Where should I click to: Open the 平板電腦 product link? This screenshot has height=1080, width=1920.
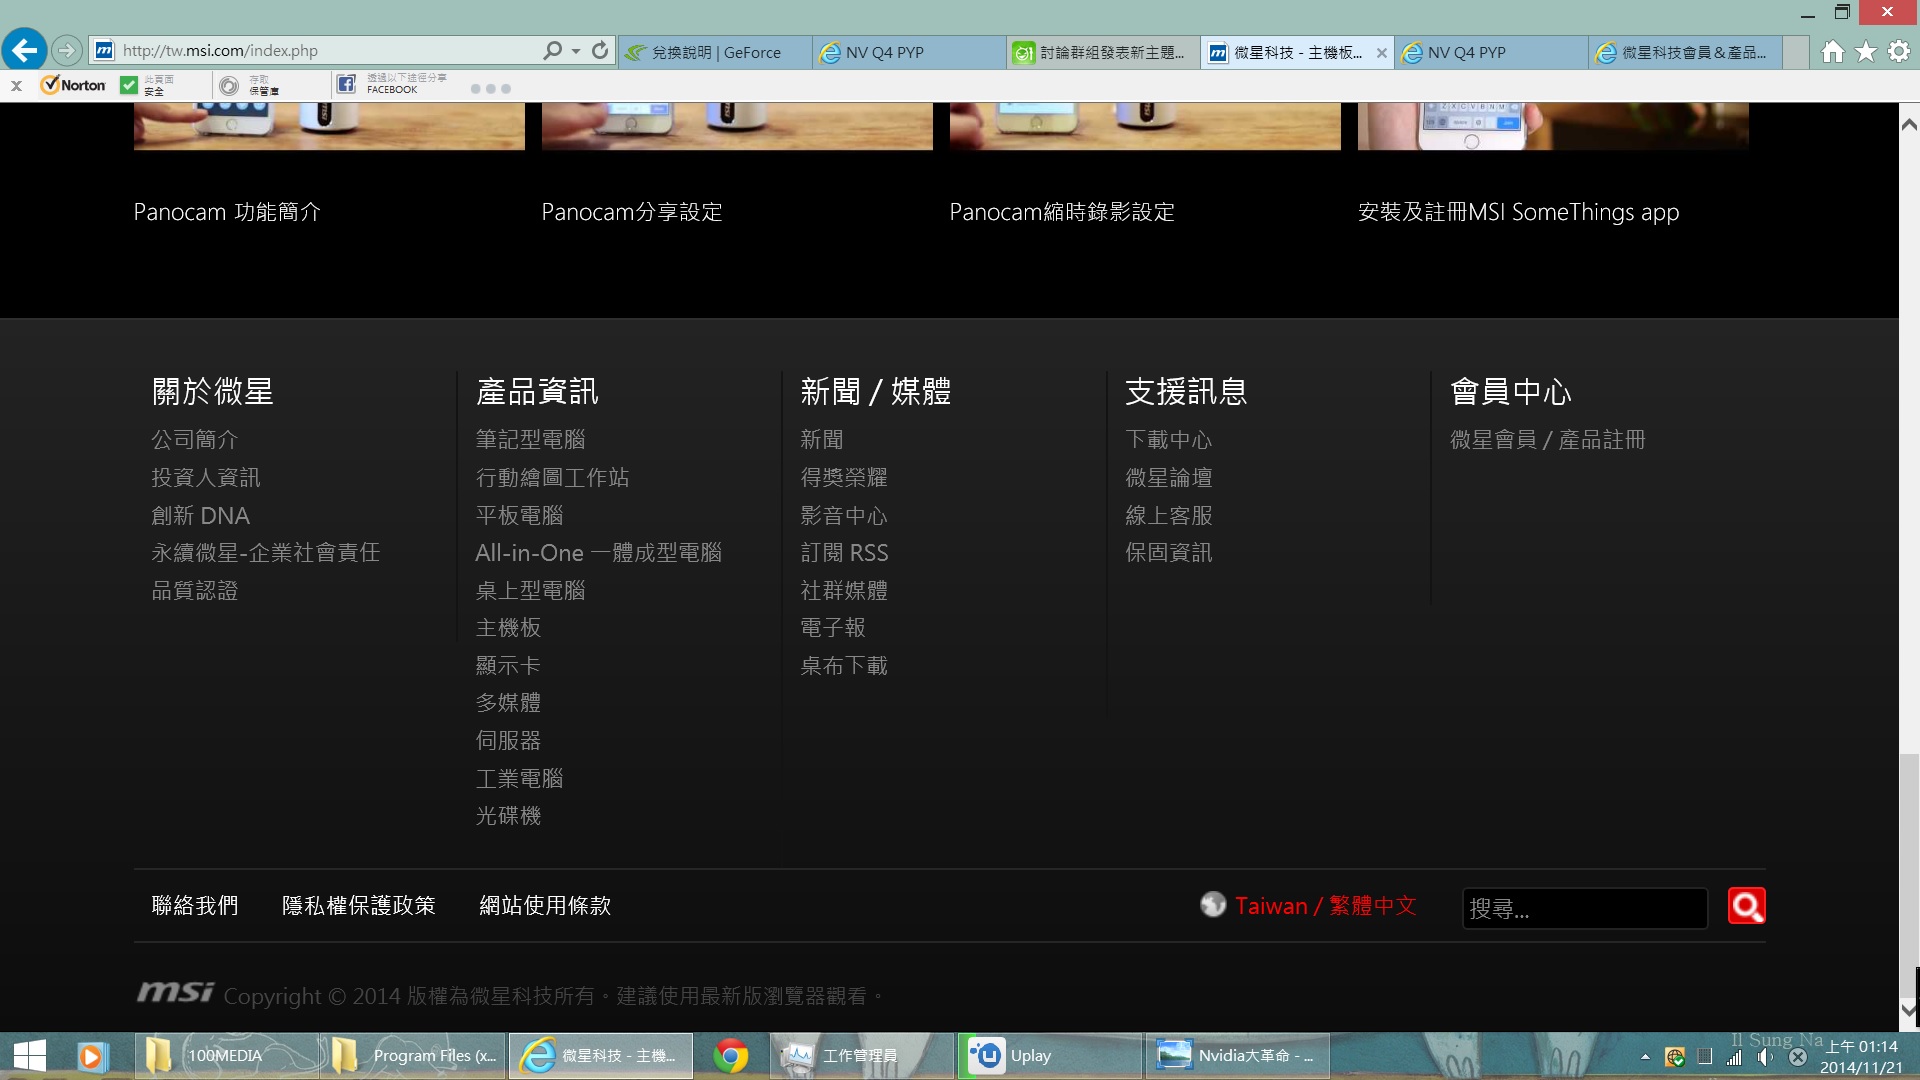click(520, 516)
